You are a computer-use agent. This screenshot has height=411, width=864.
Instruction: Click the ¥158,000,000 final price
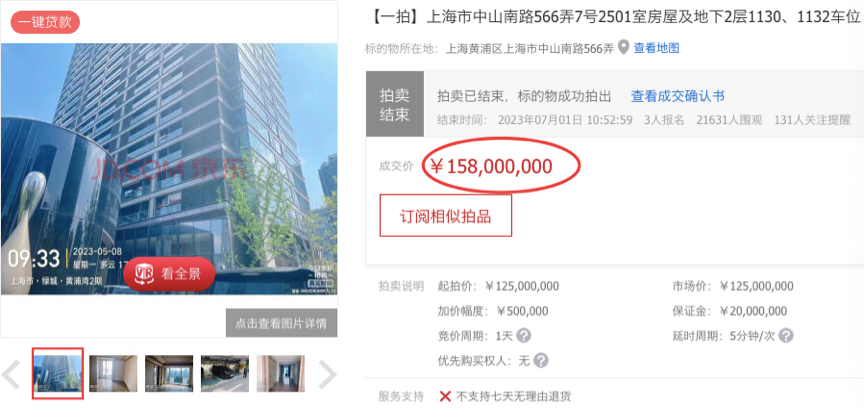pyautogui.click(x=492, y=166)
